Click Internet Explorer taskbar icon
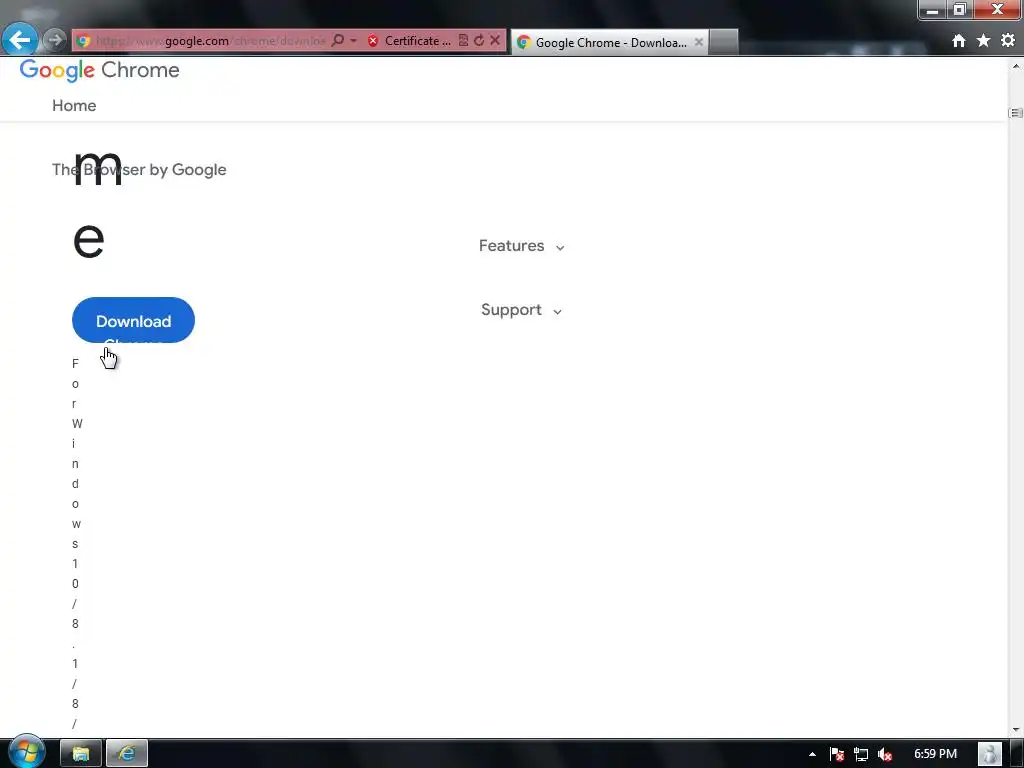This screenshot has height=768, width=1024. click(127, 754)
